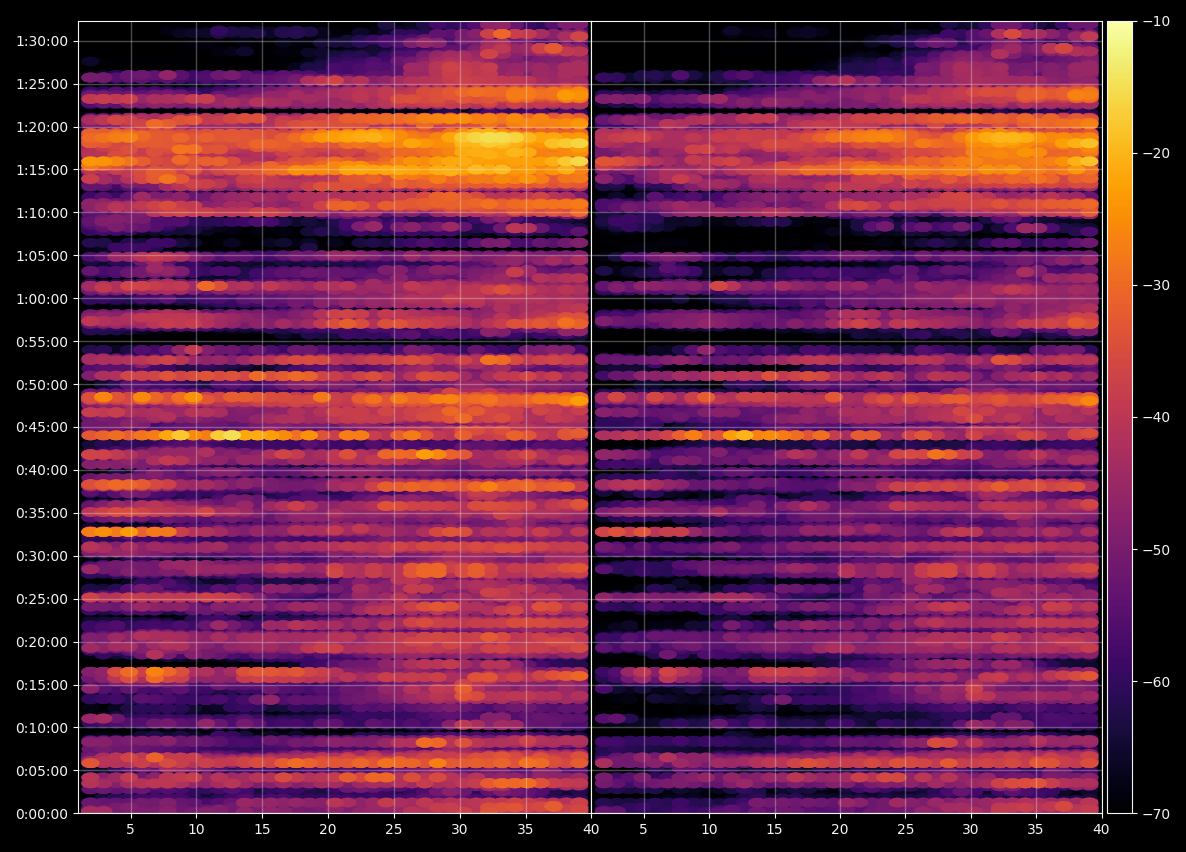Click the inferno colorbar gradient strip
This screenshot has width=1186, height=852.
[1120, 418]
